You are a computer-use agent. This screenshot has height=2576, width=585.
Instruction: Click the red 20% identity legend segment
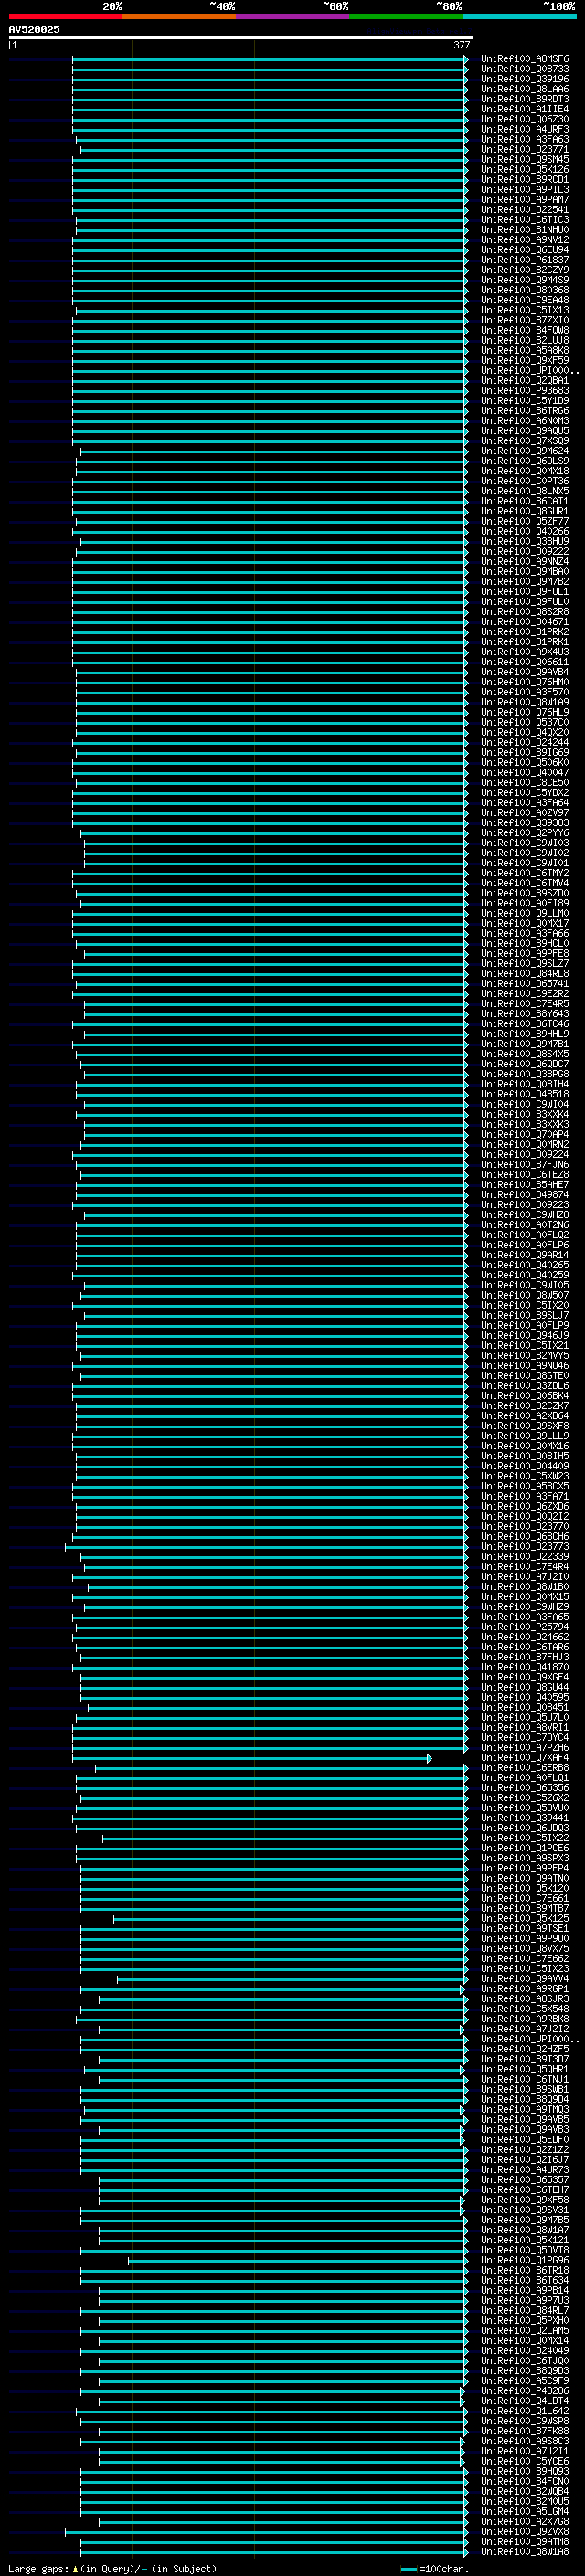[x=65, y=16]
